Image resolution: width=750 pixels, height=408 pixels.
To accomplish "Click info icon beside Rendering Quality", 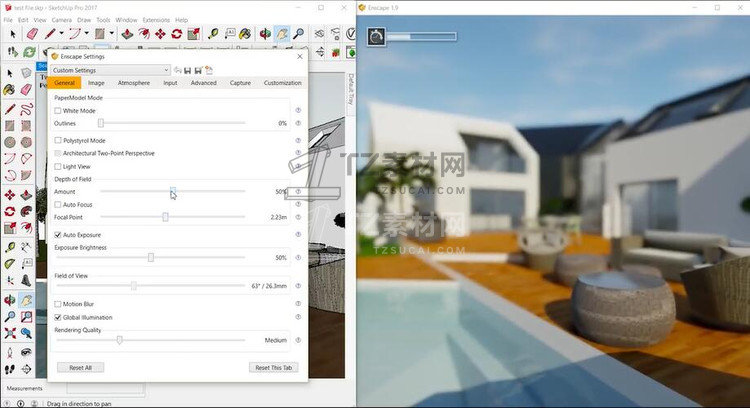I will pyautogui.click(x=298, y=340).
